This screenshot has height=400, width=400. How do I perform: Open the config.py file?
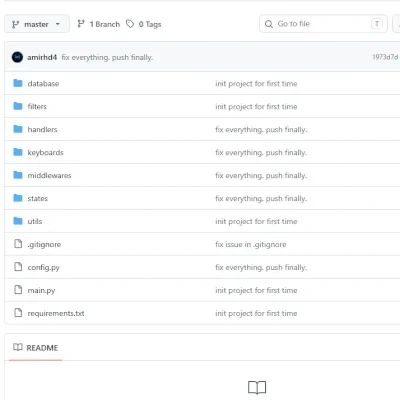click(x=44, y=267)
